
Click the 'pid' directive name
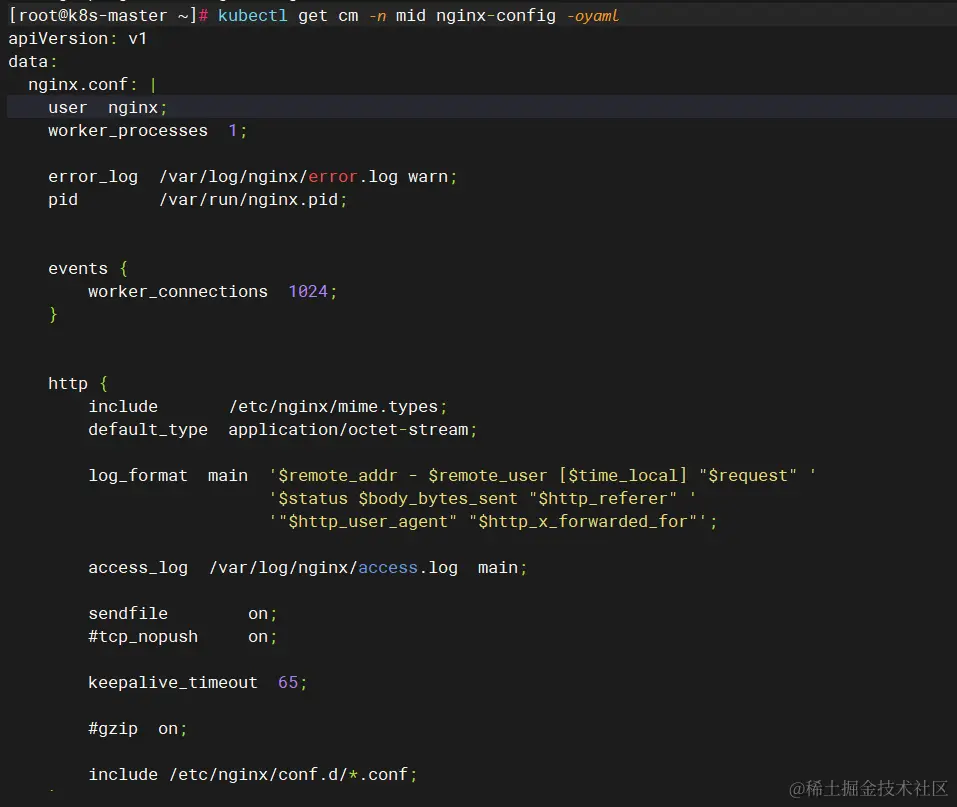click(x=63, y=200)
